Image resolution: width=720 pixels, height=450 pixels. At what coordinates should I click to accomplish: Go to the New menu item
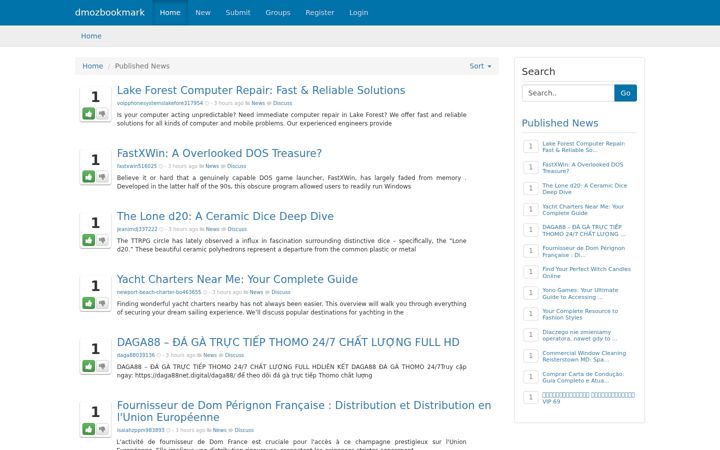coord(202,12)
